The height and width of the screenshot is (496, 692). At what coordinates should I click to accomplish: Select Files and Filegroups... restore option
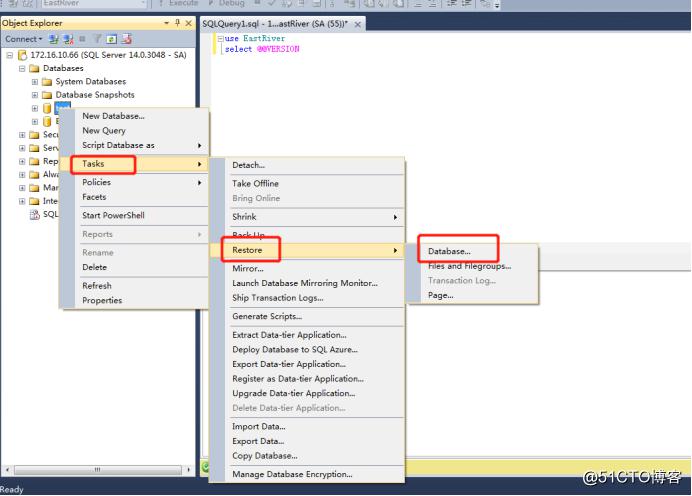tap(469, 266)
